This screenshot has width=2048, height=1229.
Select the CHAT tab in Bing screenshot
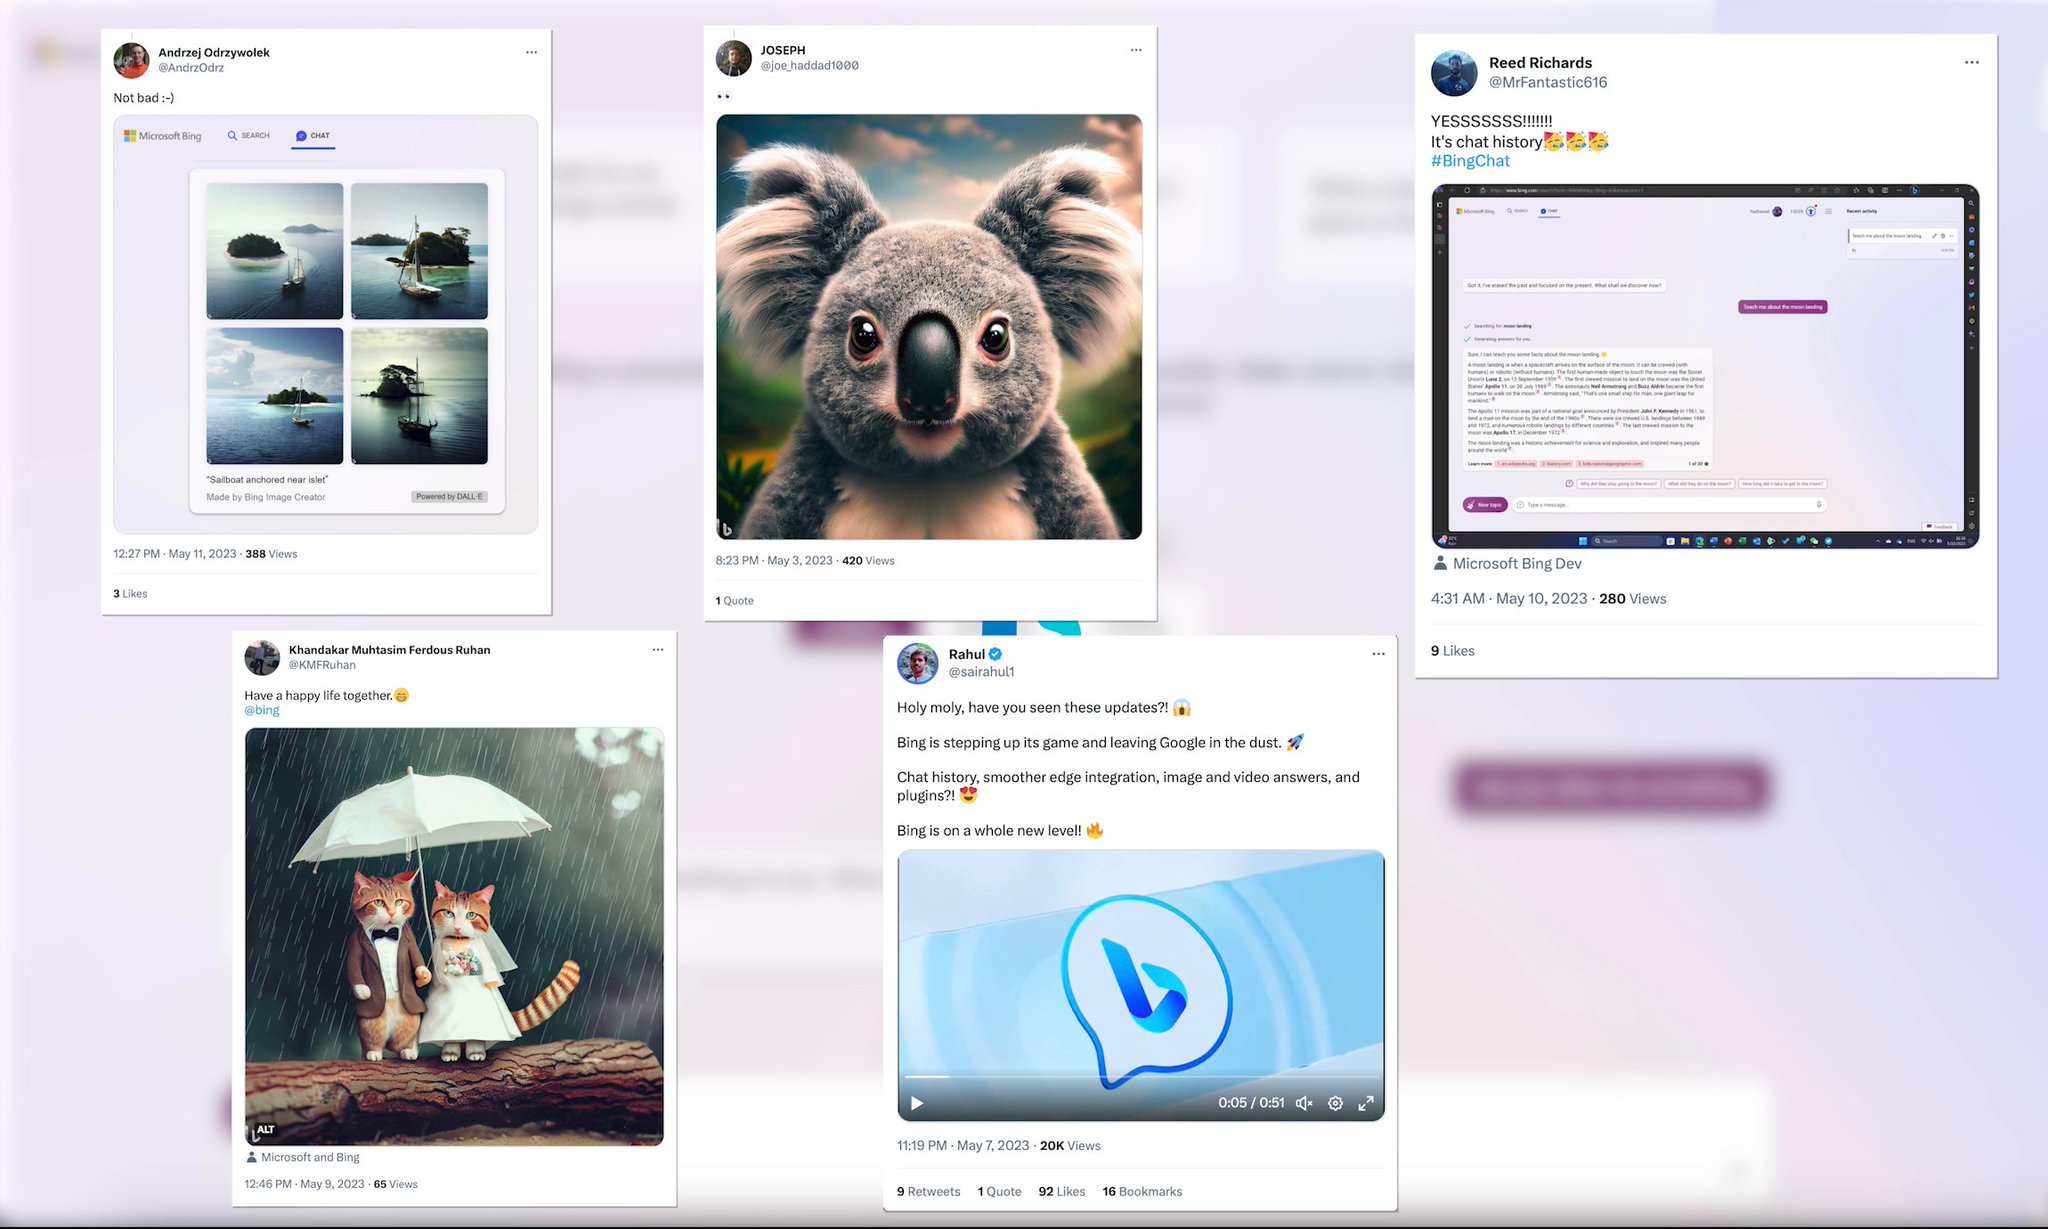pos(313,136)
